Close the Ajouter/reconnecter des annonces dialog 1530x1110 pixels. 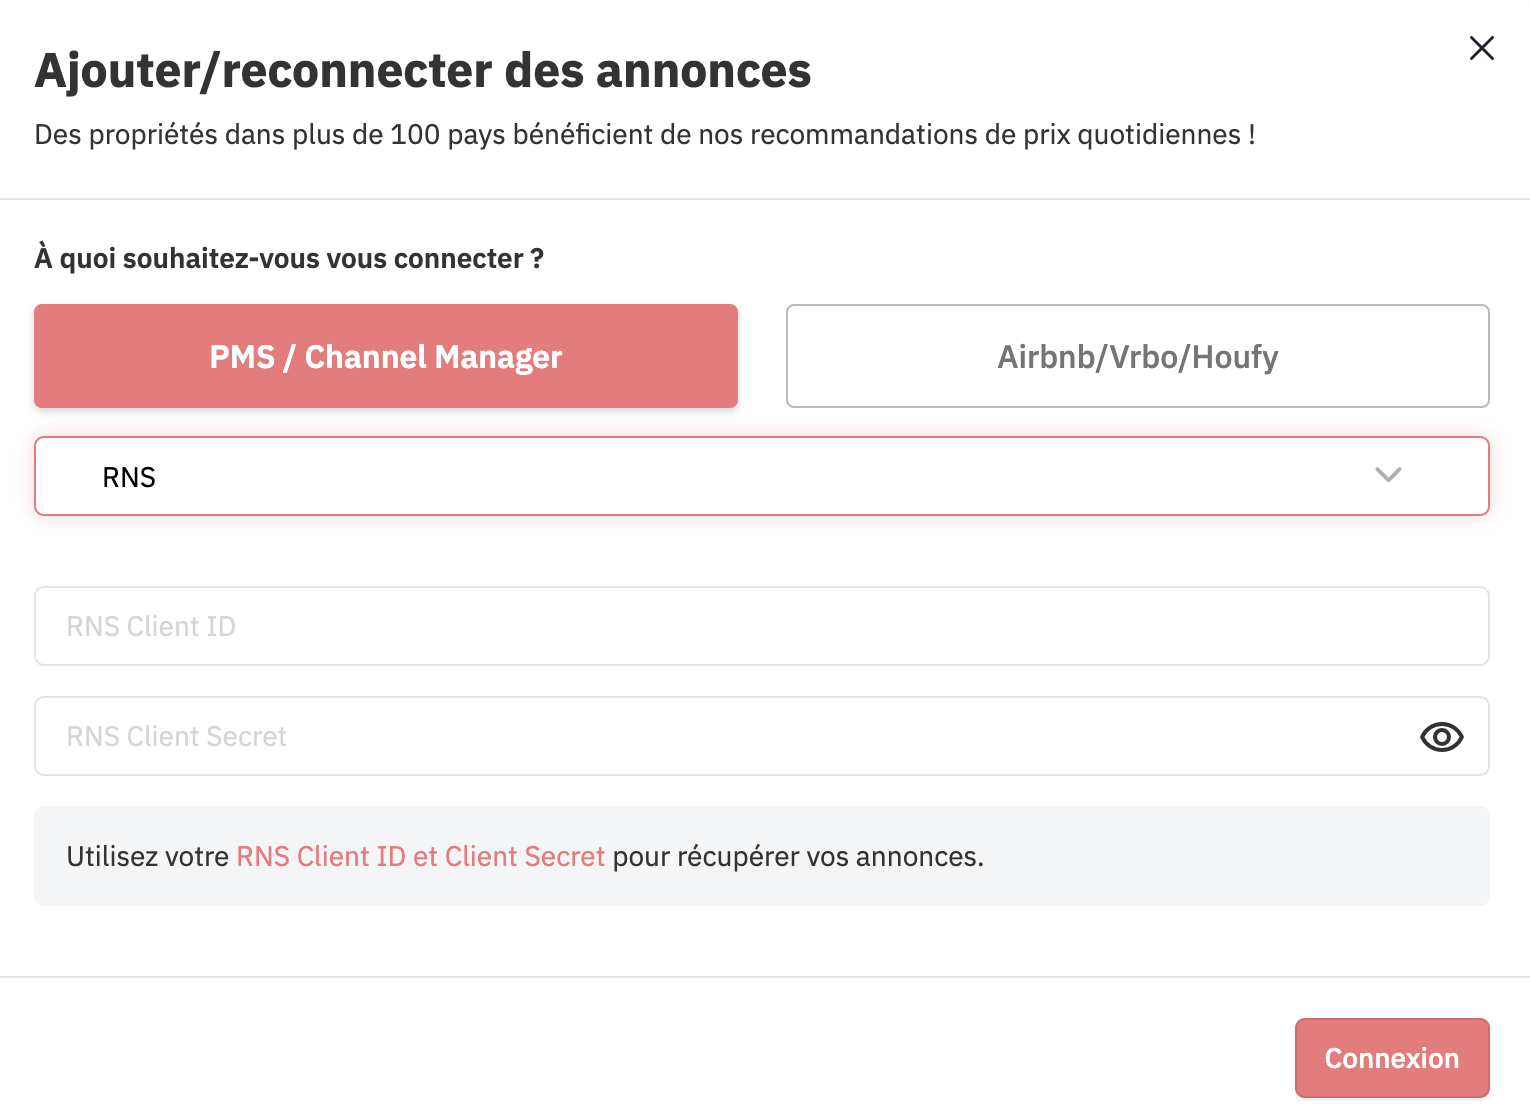point(1481,48)
